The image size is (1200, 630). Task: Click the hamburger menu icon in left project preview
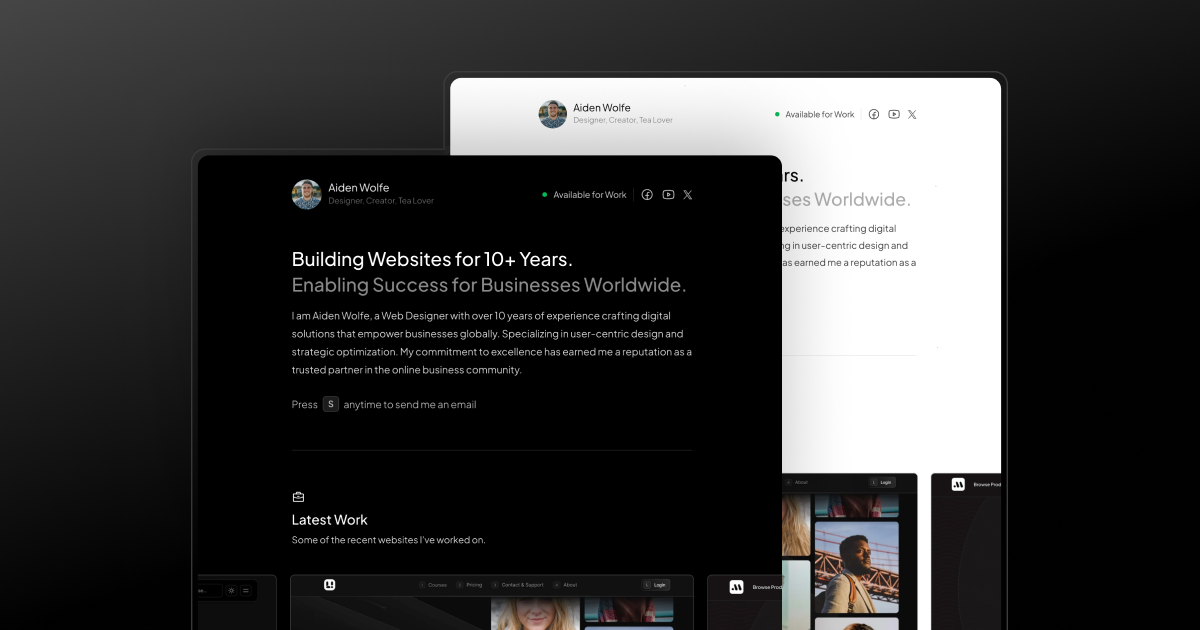coord(246,591)
